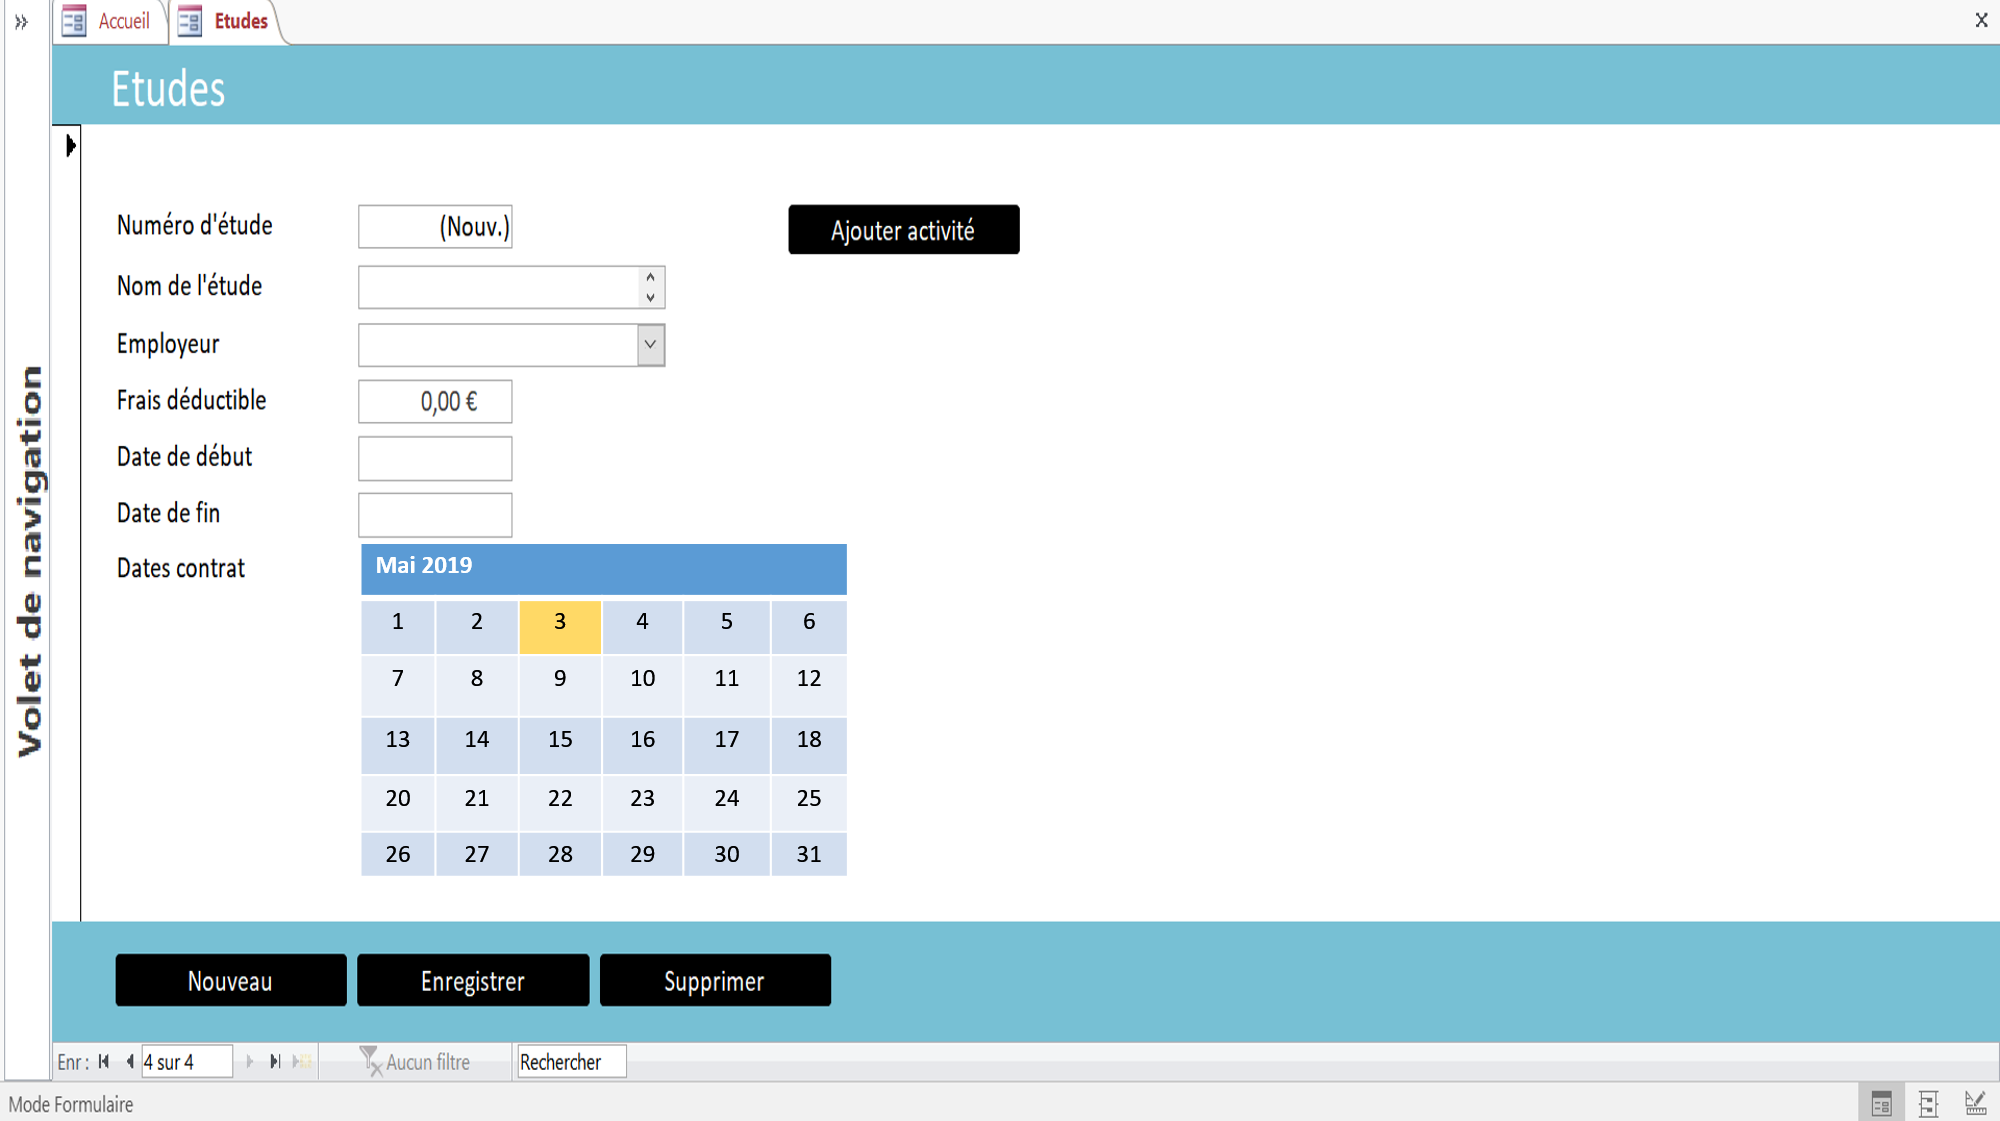Pick day 17 in the calendar
The width and height of the screenshot is (2000, 1121).
(727, 745)
